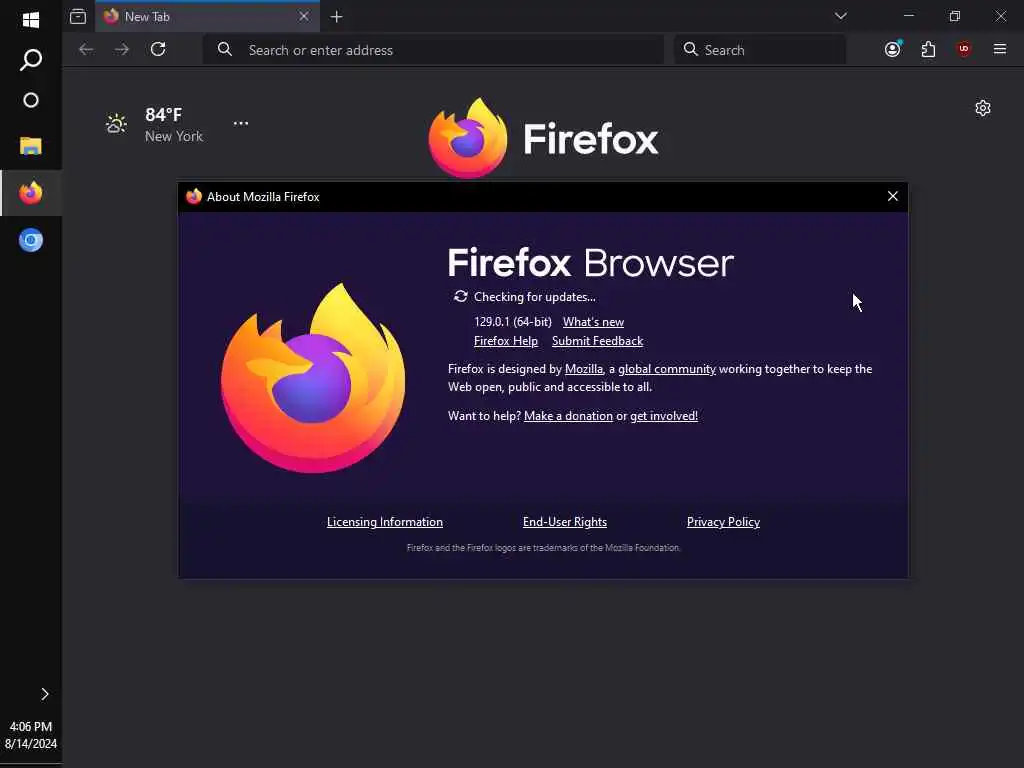This screenshot has height=768, width=1024.
Task: Go back one page
Action: pyautogui.click(x=86, y=50)
